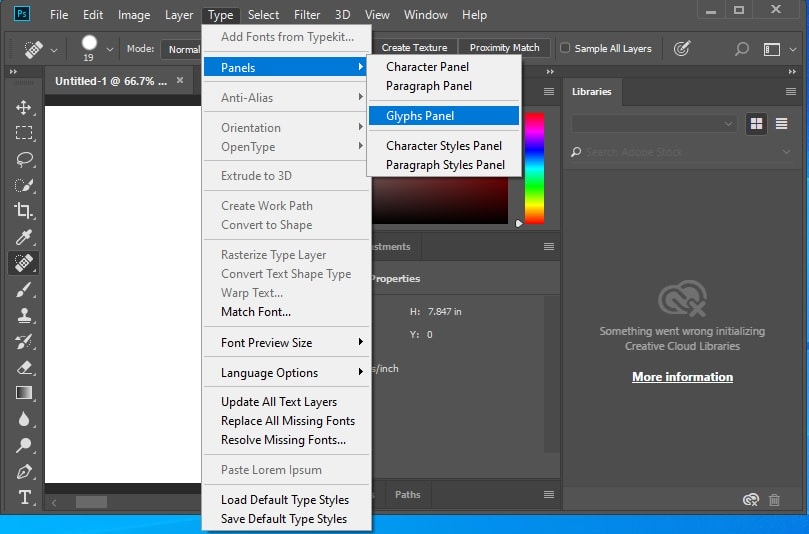Expand the toolbar with double-arrow
This screenshot has height=534, width=809.
(x=13, y=72)
